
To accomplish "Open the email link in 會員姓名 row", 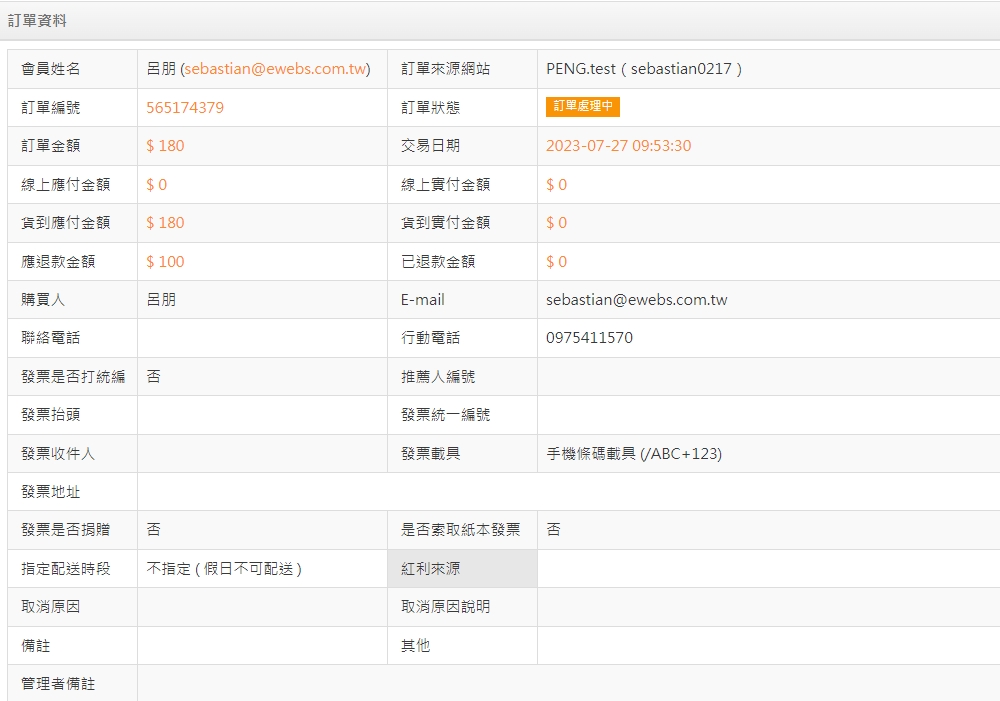I will coord(276,69).
